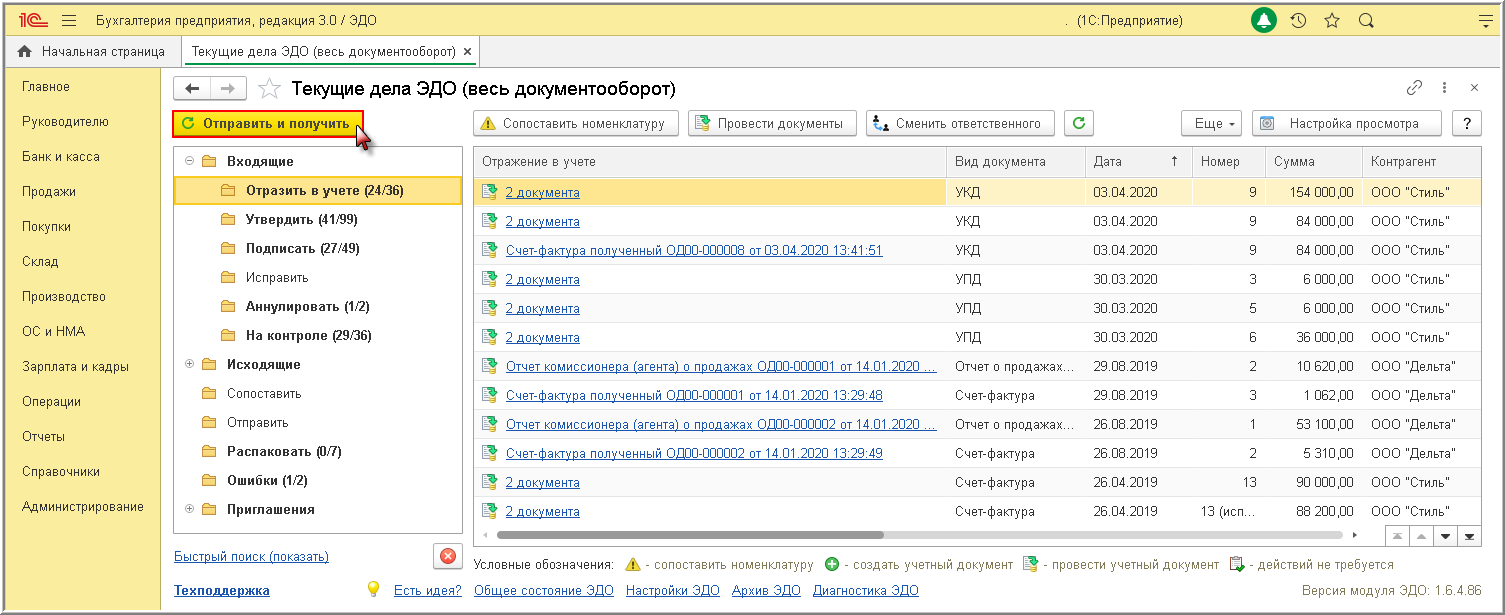Open the main hamburger menu
This screenshot has height=615, width=1505.
click(x=69, y=20)
